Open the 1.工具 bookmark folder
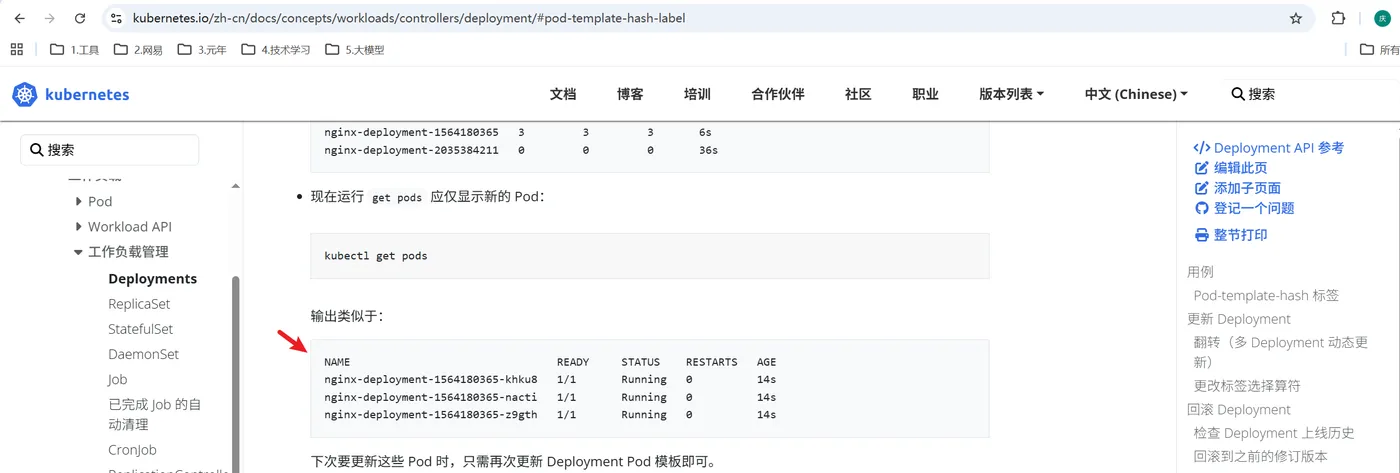Image resolution: width=1400 pixels, height=473 pixels. 75,49
